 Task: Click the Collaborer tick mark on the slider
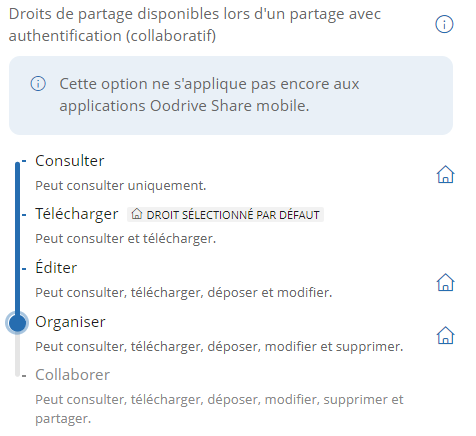tap(24, 376)
